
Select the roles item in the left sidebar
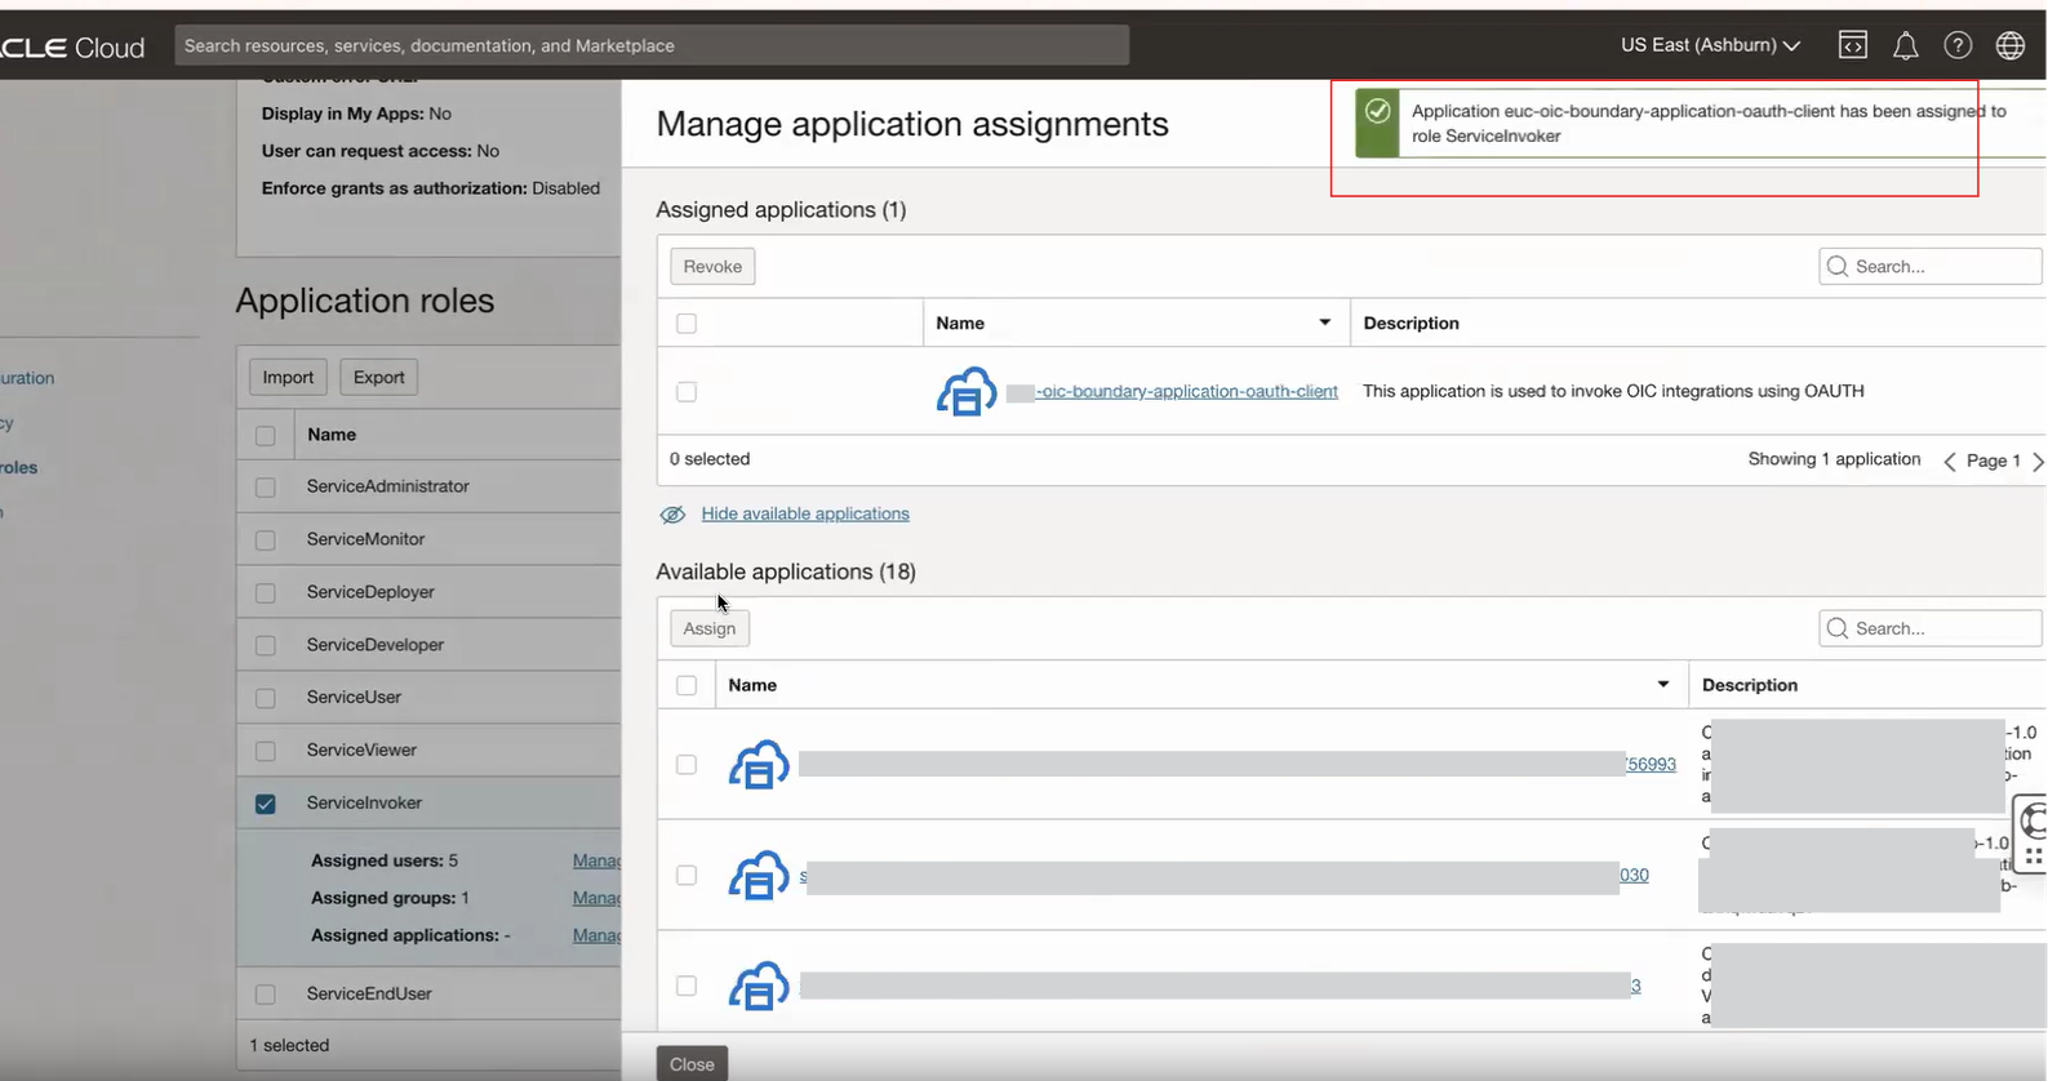[17, 467]
